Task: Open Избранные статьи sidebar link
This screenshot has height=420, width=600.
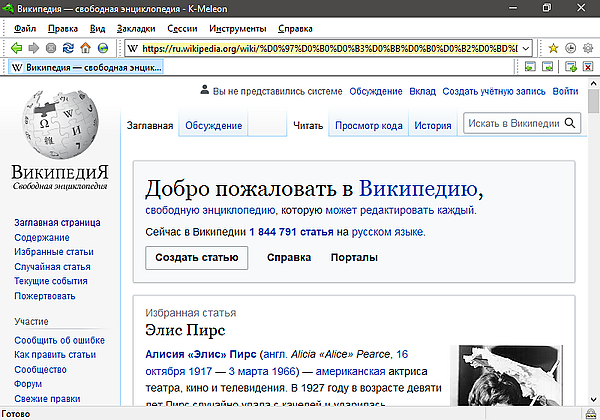Action: (x=54, y=252)
